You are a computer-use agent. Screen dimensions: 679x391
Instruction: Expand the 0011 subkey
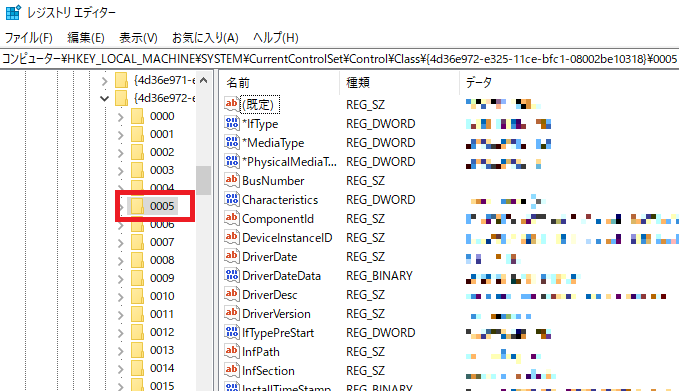120,314
